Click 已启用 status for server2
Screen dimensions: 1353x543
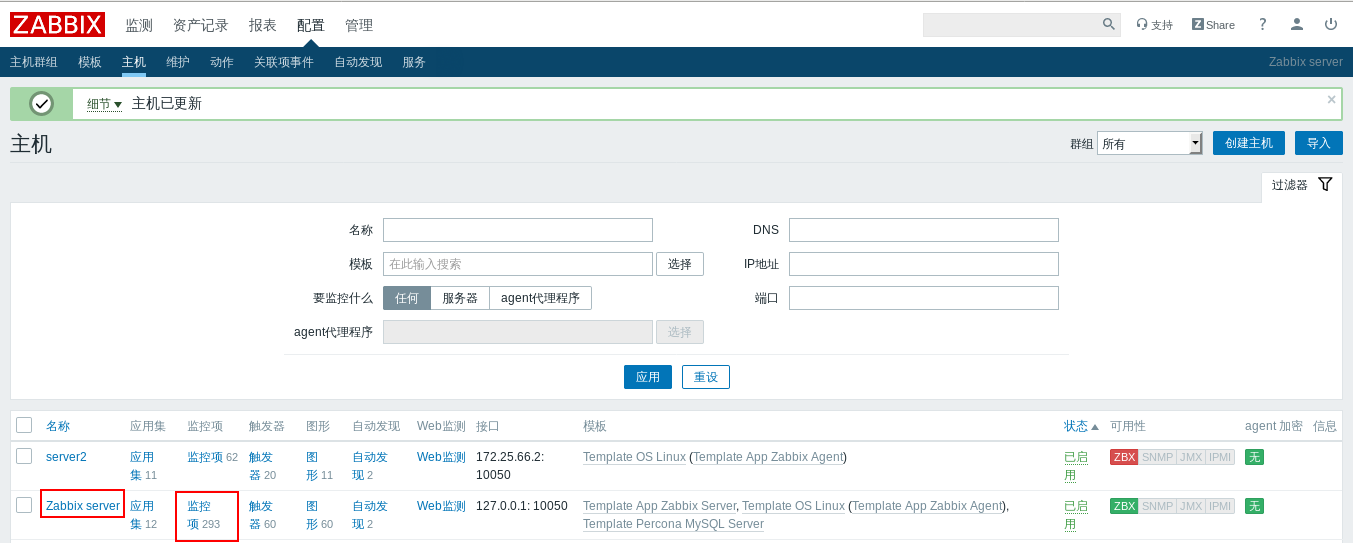[1076, 466]
